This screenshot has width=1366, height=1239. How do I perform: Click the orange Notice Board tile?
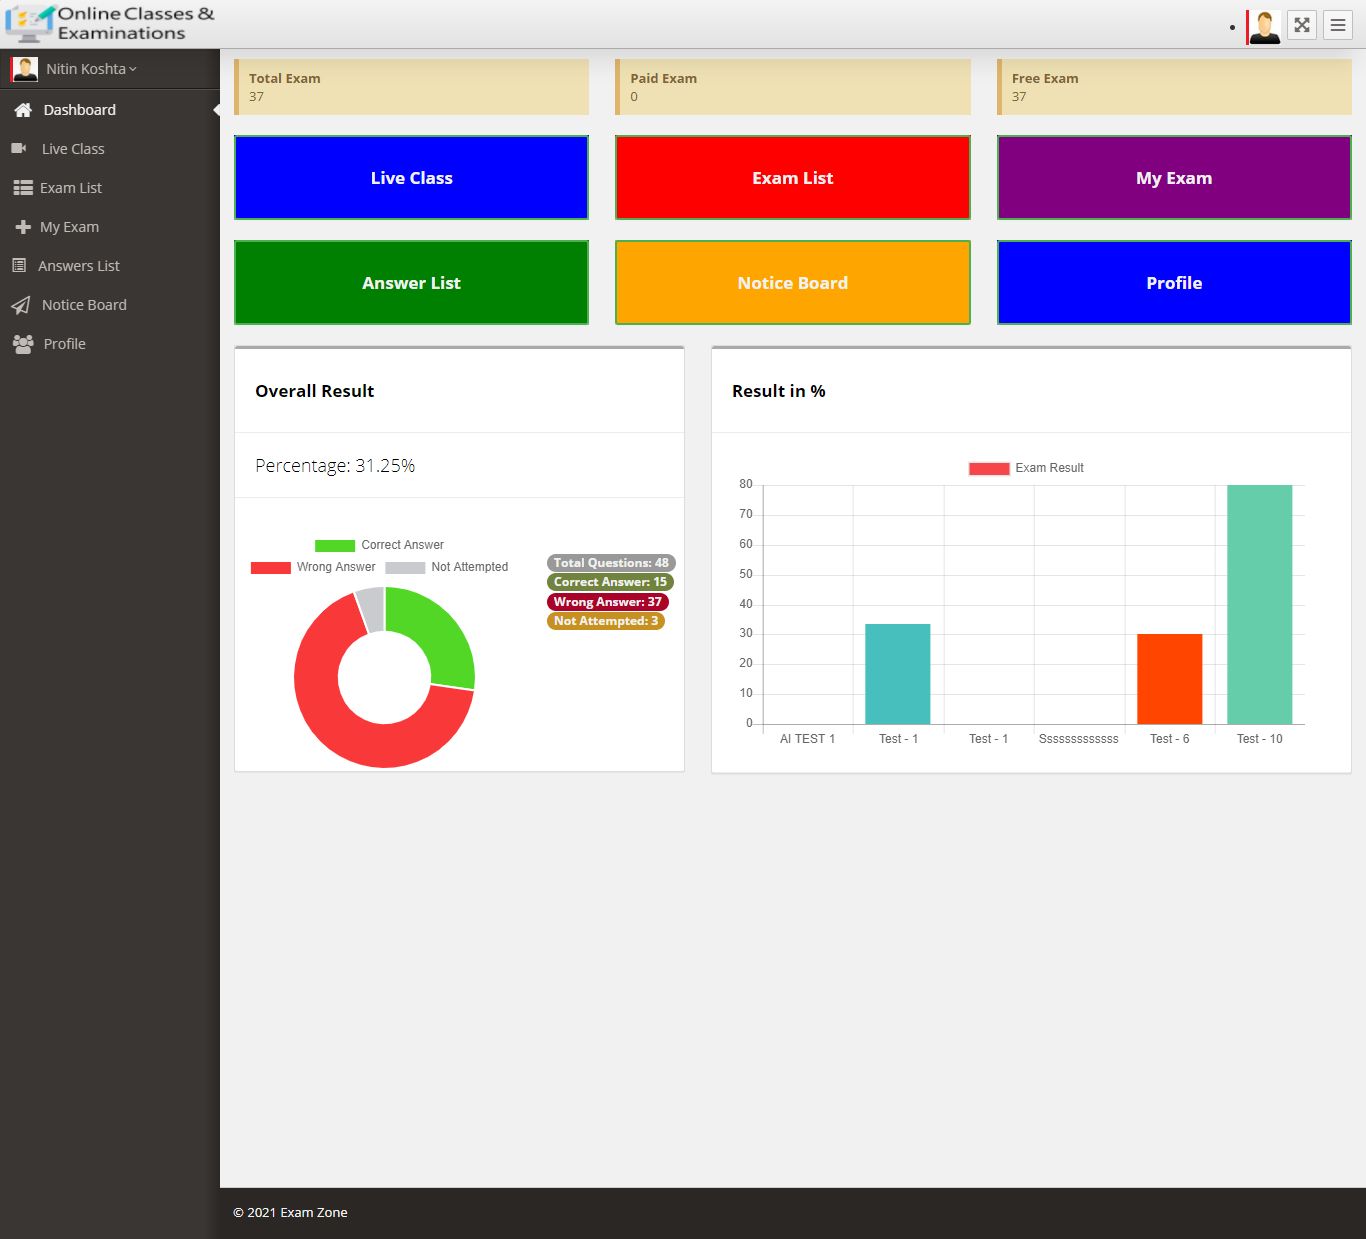click(x=793, y=283)
